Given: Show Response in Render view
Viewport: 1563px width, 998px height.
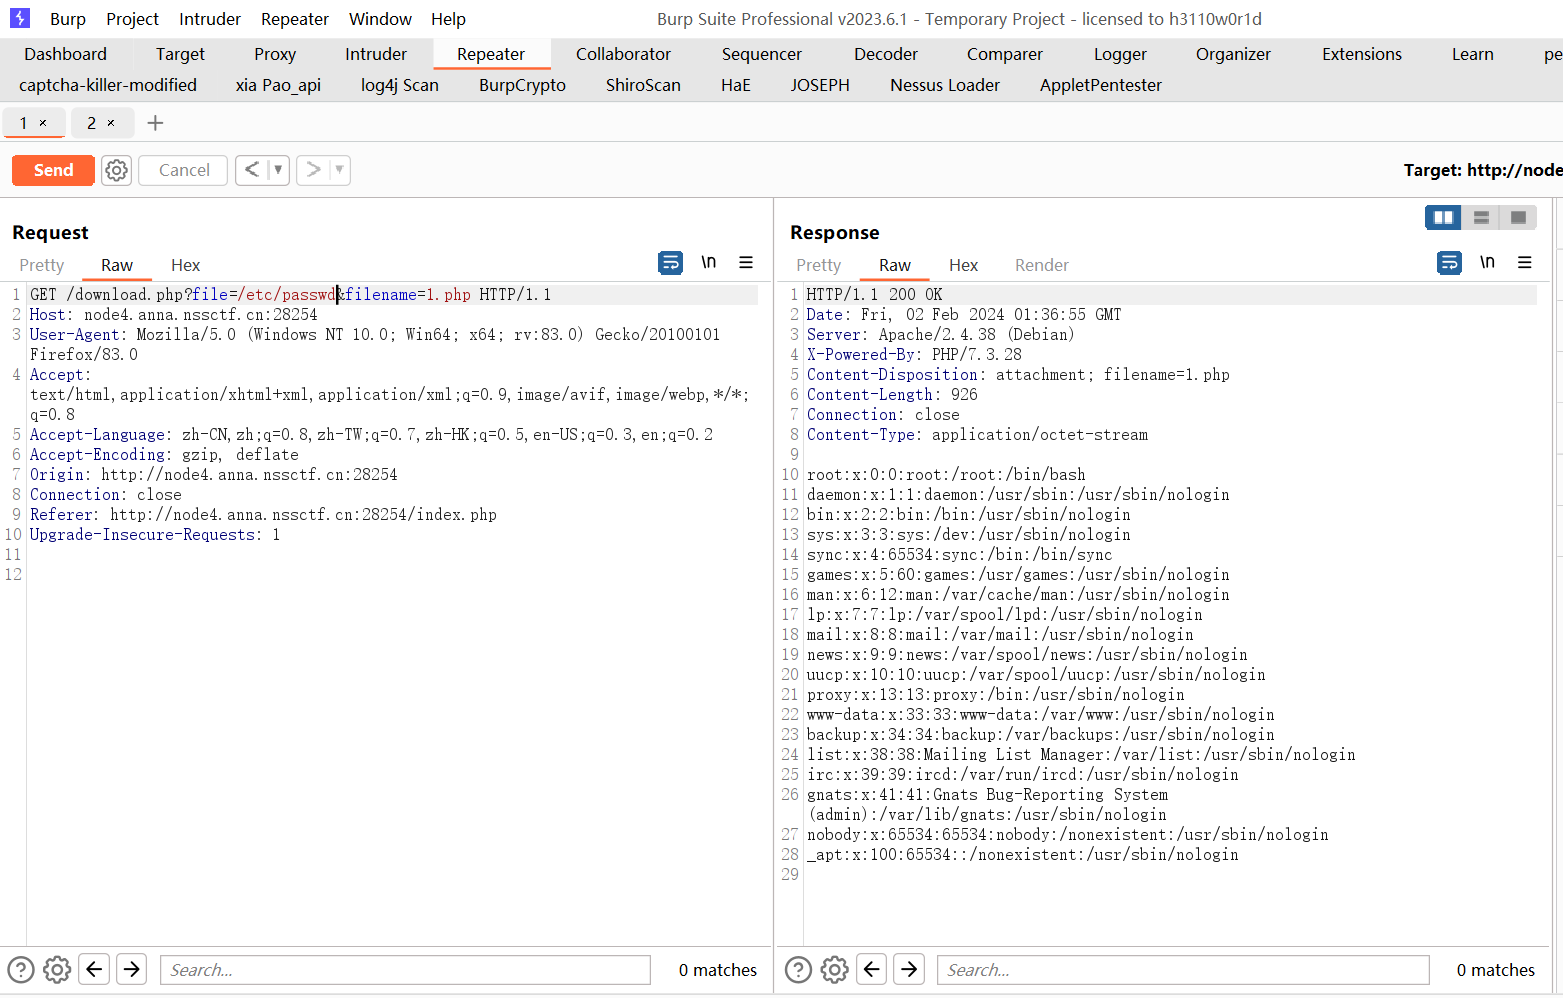Looking at the screenshot, I should click(1042, 265).
